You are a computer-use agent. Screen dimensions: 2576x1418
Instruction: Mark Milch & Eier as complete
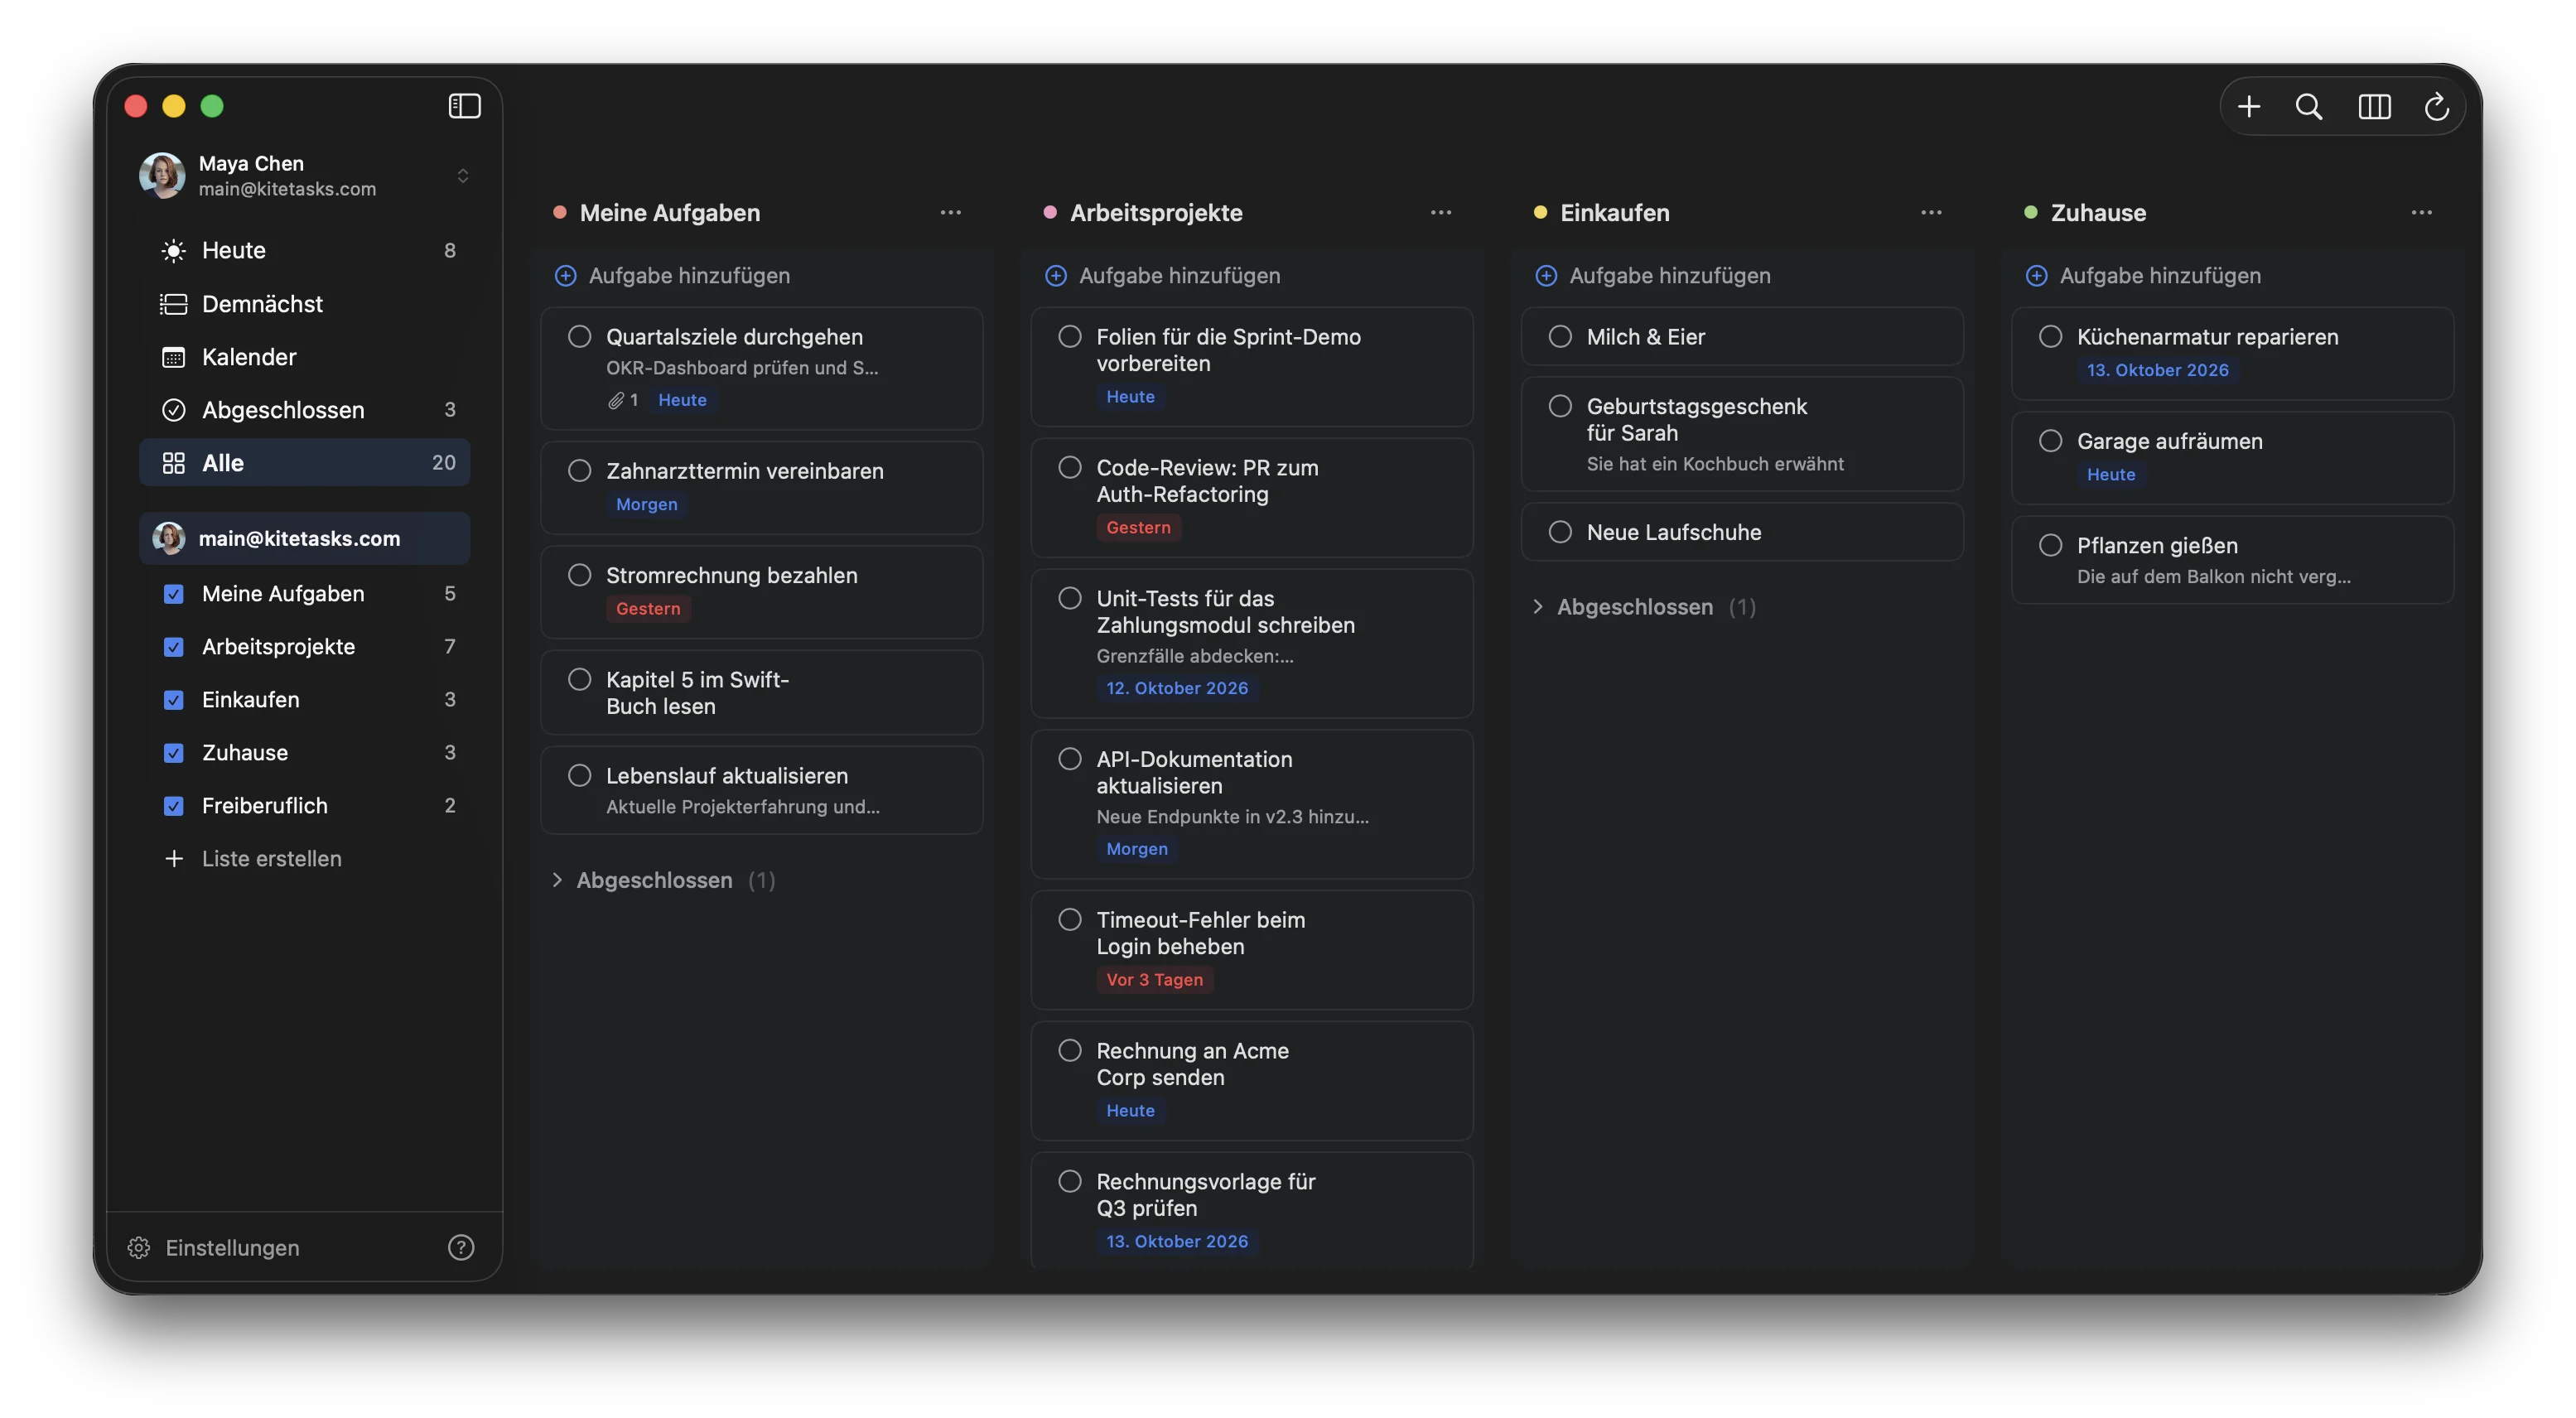[x=1560, y=337]
